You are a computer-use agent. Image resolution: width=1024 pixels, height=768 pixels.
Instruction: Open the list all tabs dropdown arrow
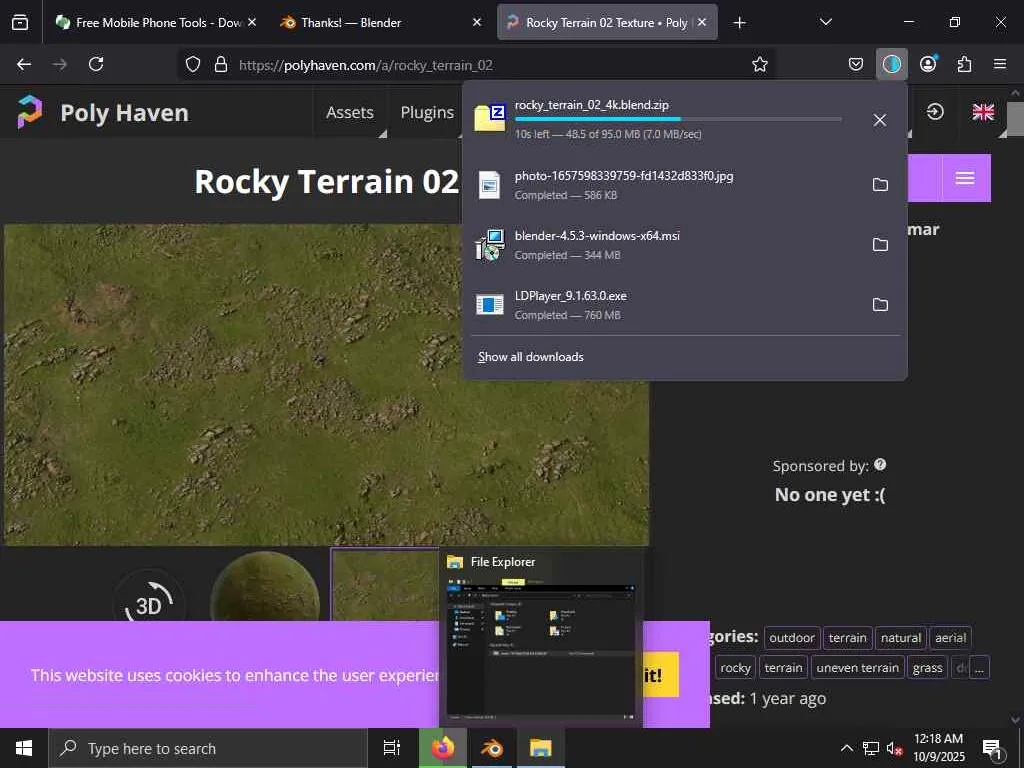[825, 22]
